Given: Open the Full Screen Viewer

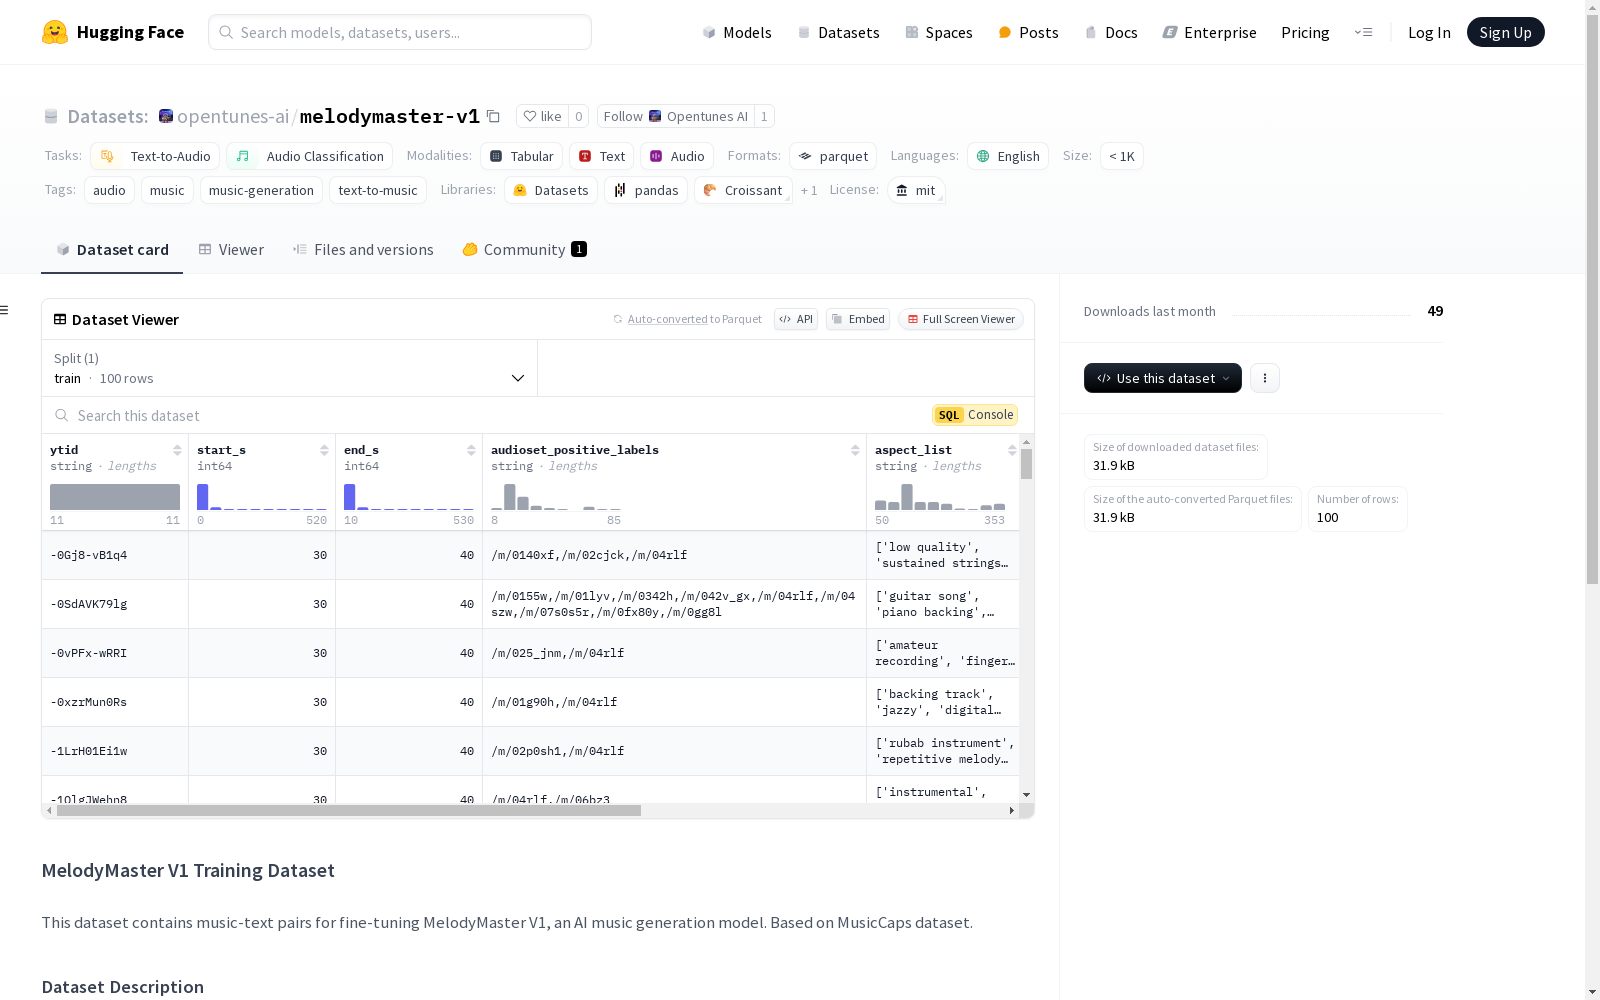Looking at the screenshot, I should tap(961, 319).
